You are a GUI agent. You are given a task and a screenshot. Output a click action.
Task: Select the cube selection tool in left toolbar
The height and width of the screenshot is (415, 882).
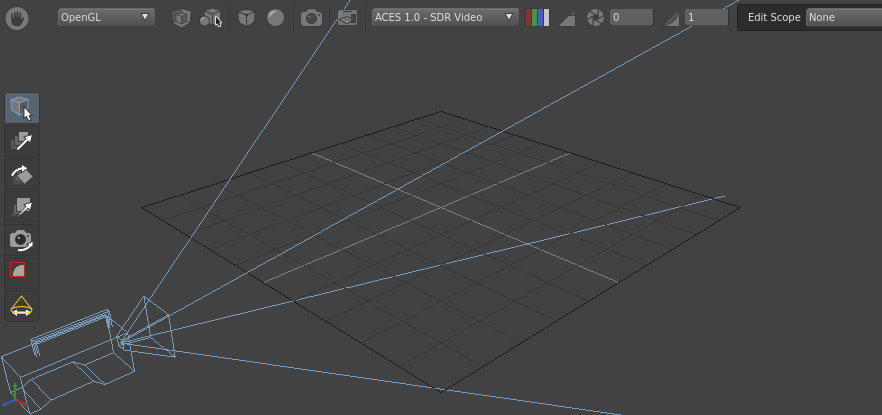[x=22, y=108]
